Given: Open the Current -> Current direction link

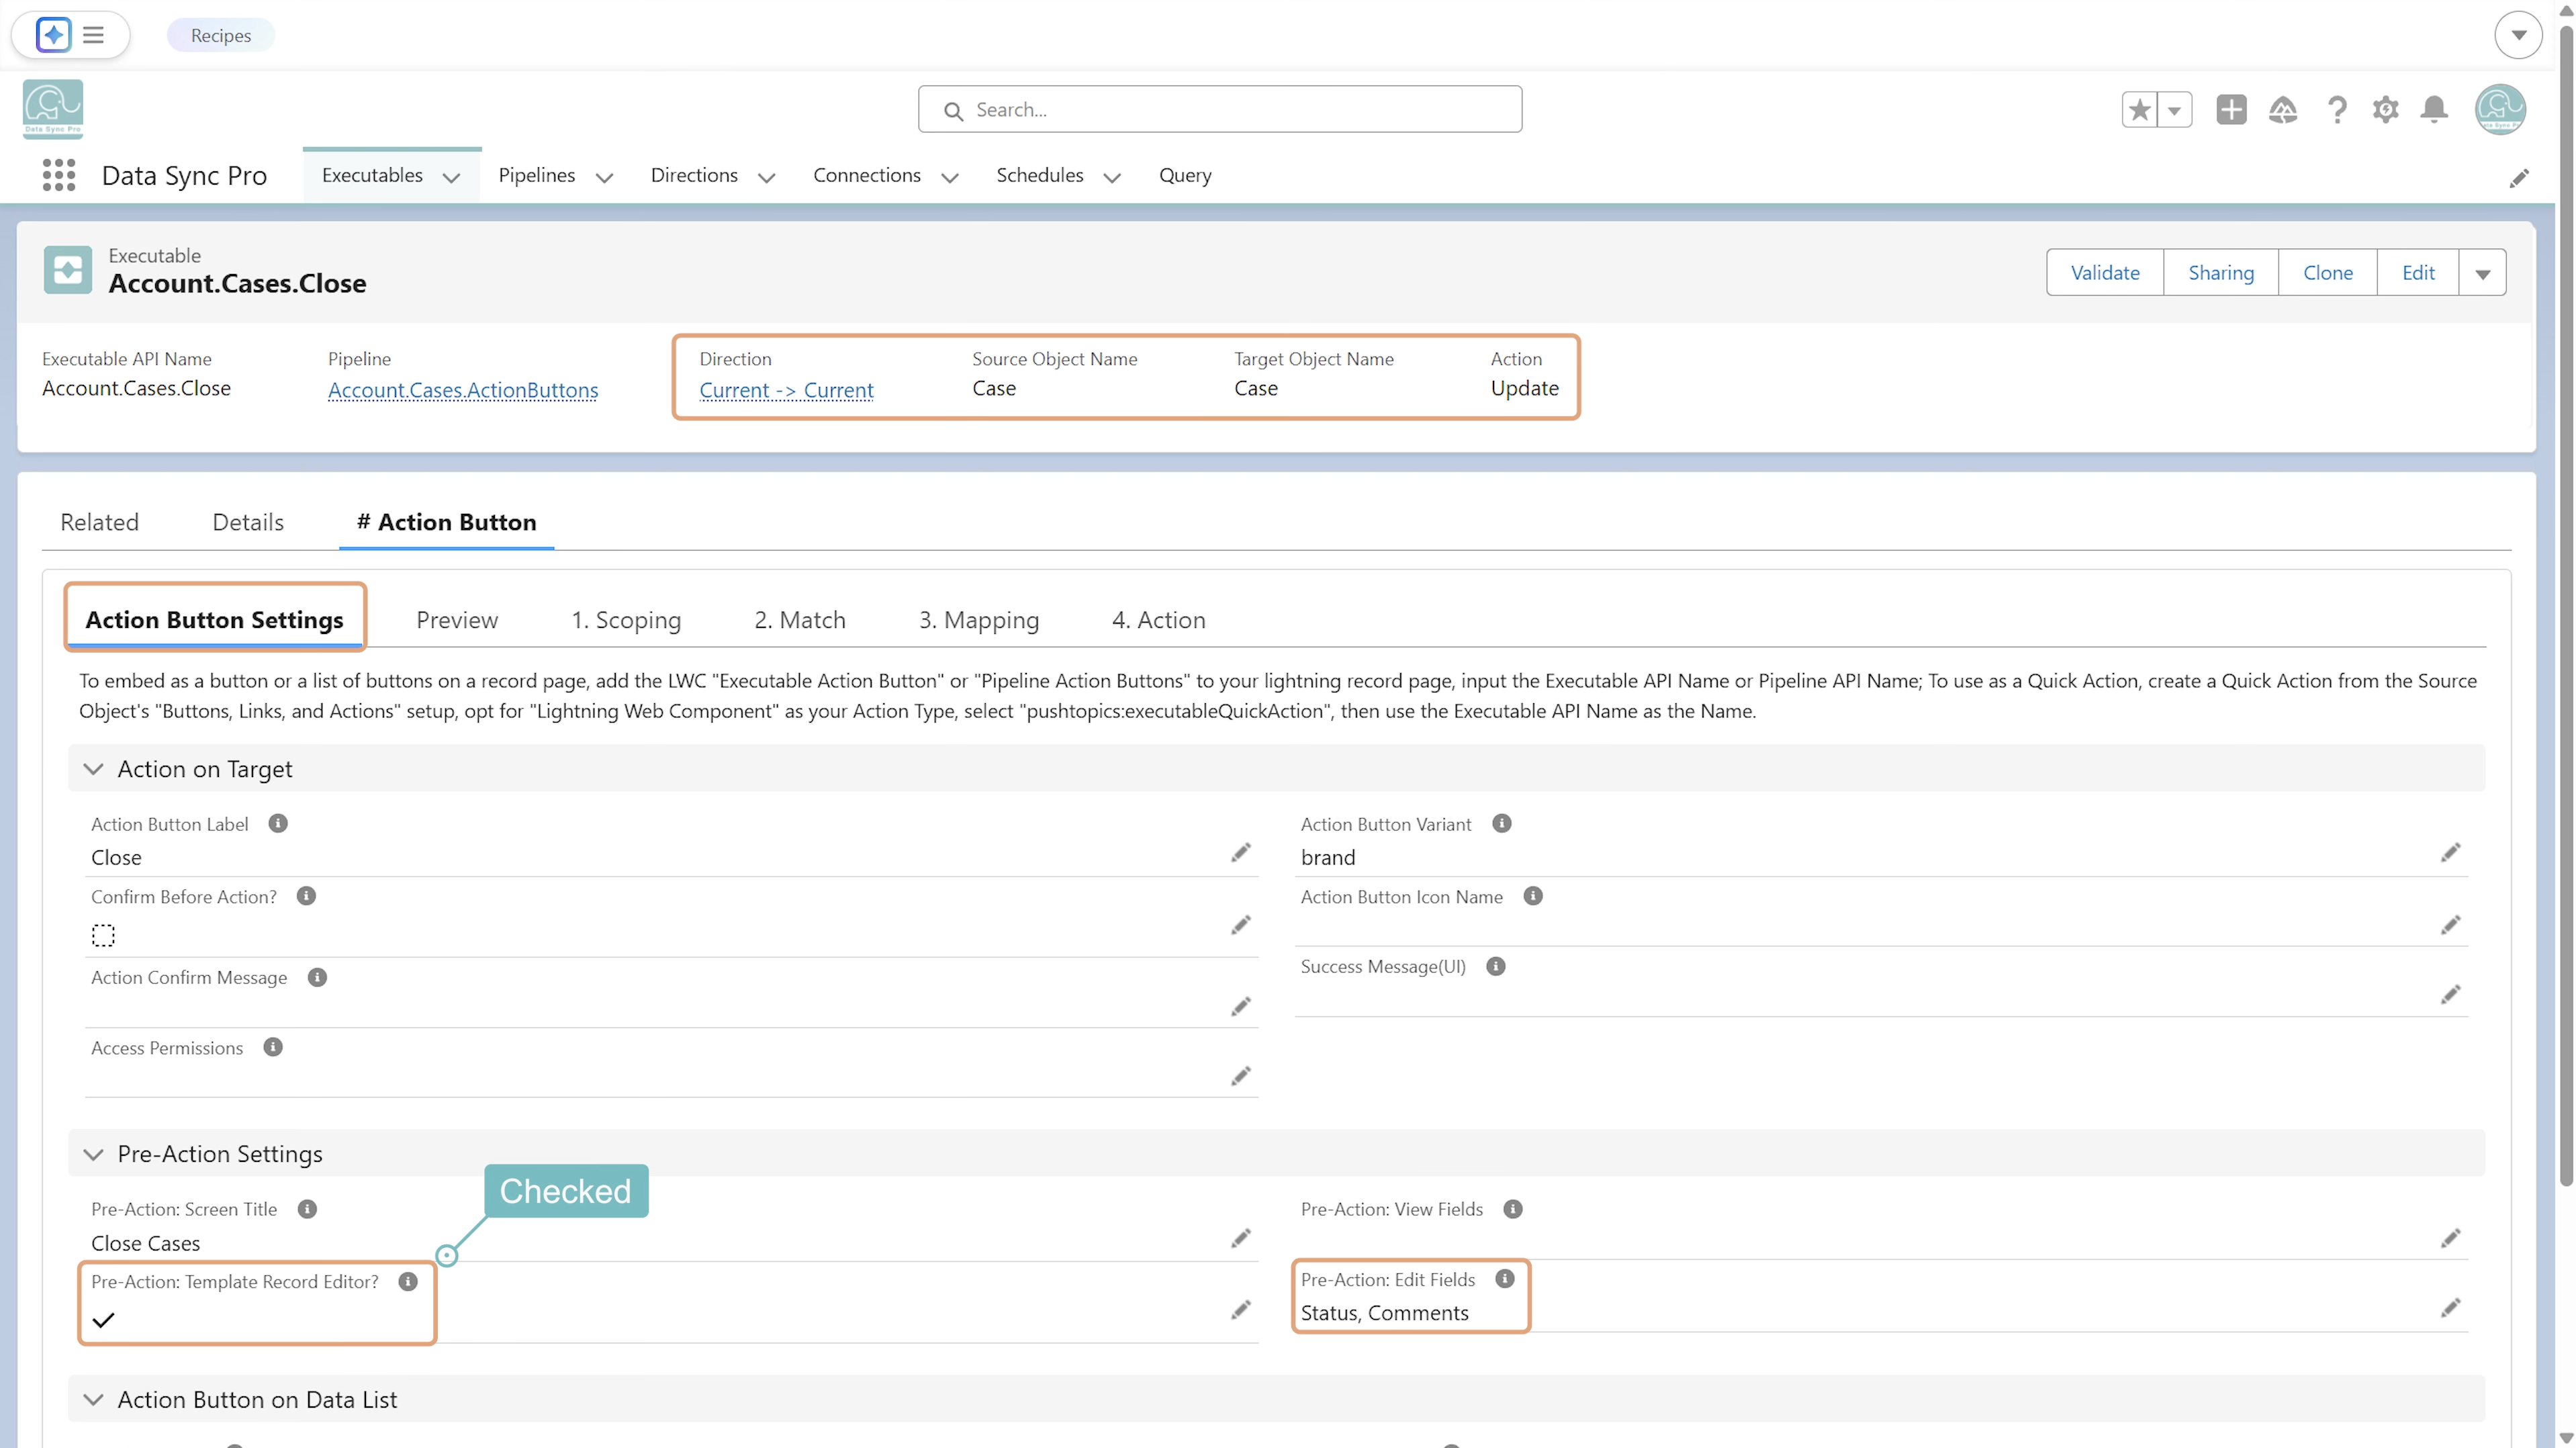Looking at the screenshot, I should pyautogui.click(x=786, y=390).
